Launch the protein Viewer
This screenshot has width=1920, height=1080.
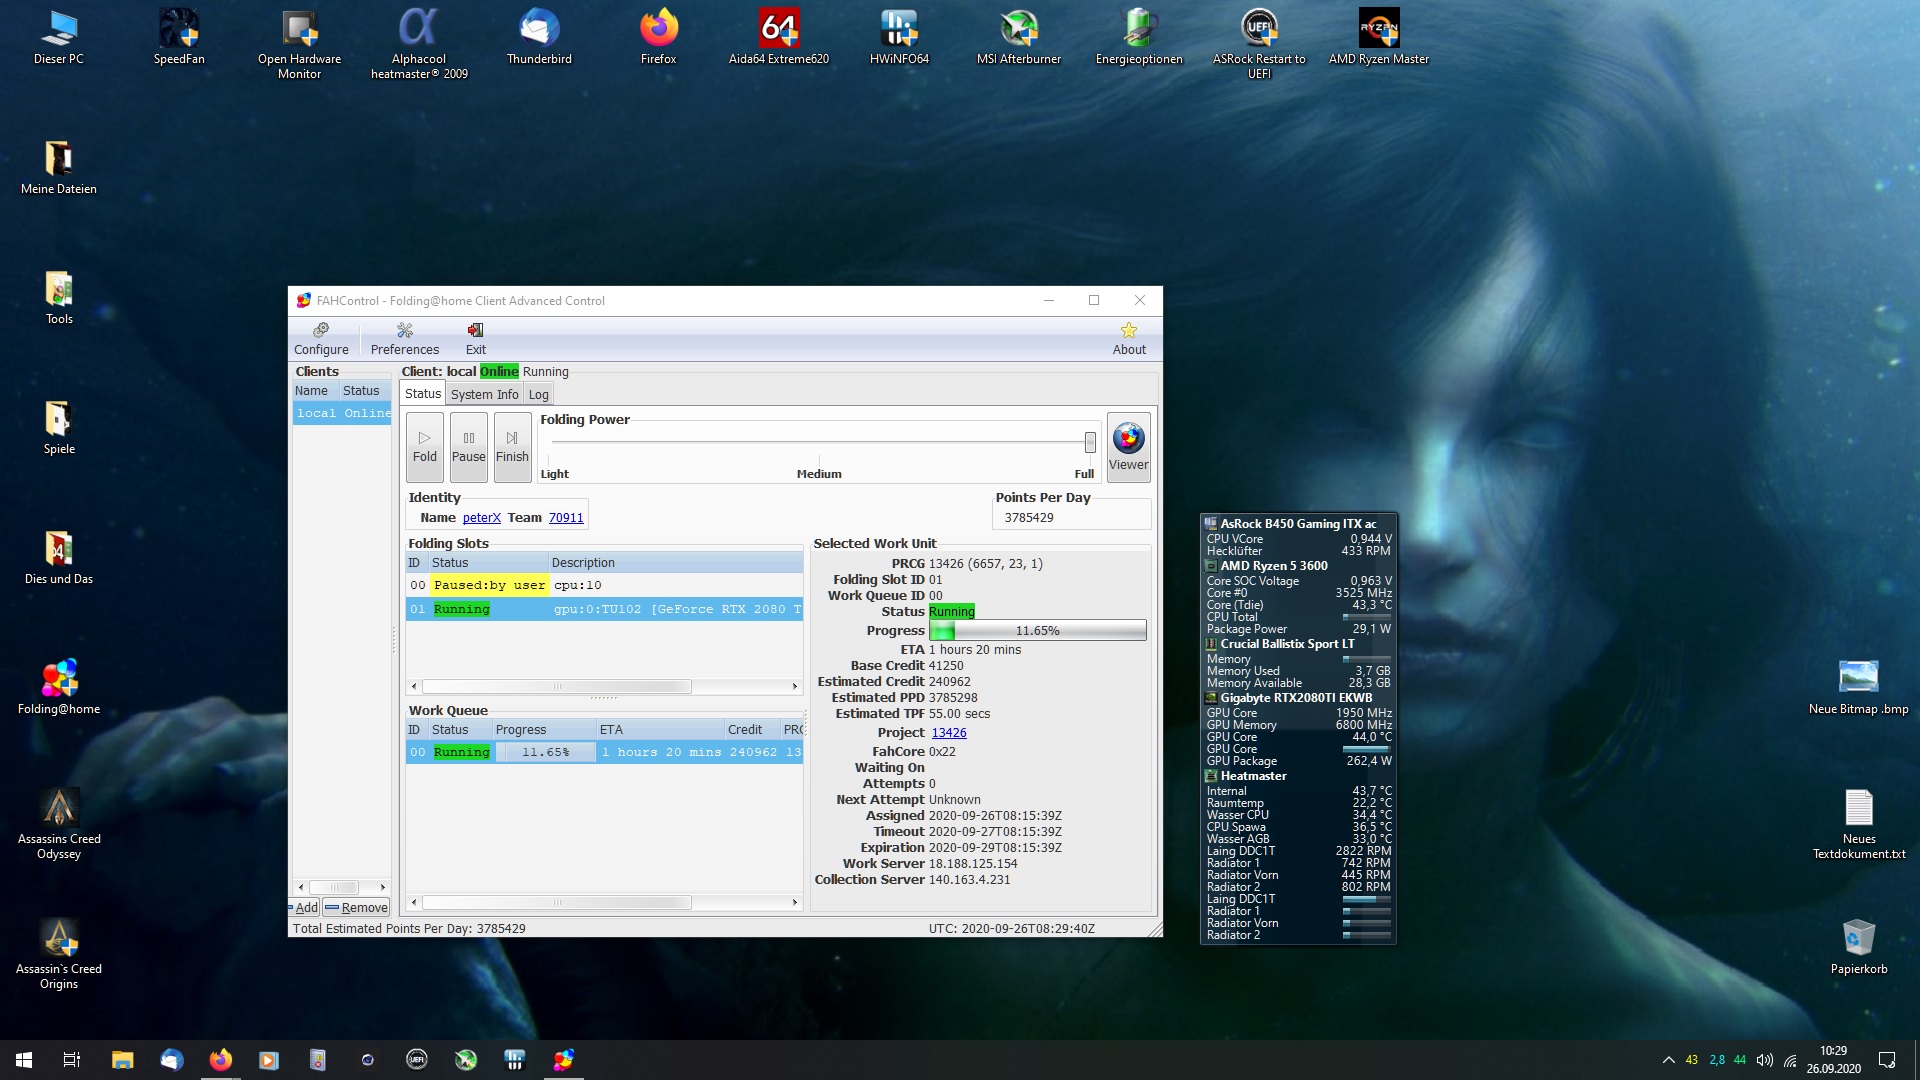1128,446
